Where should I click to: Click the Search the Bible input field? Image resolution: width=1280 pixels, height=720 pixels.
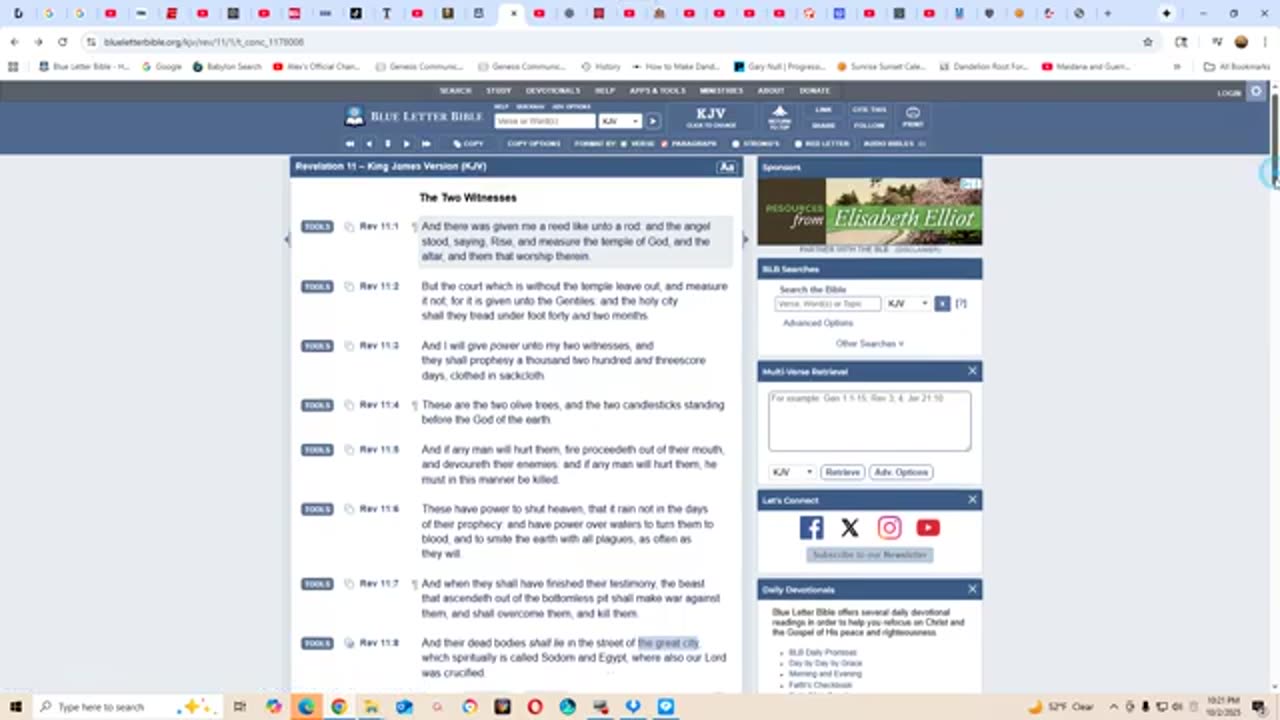828,303
